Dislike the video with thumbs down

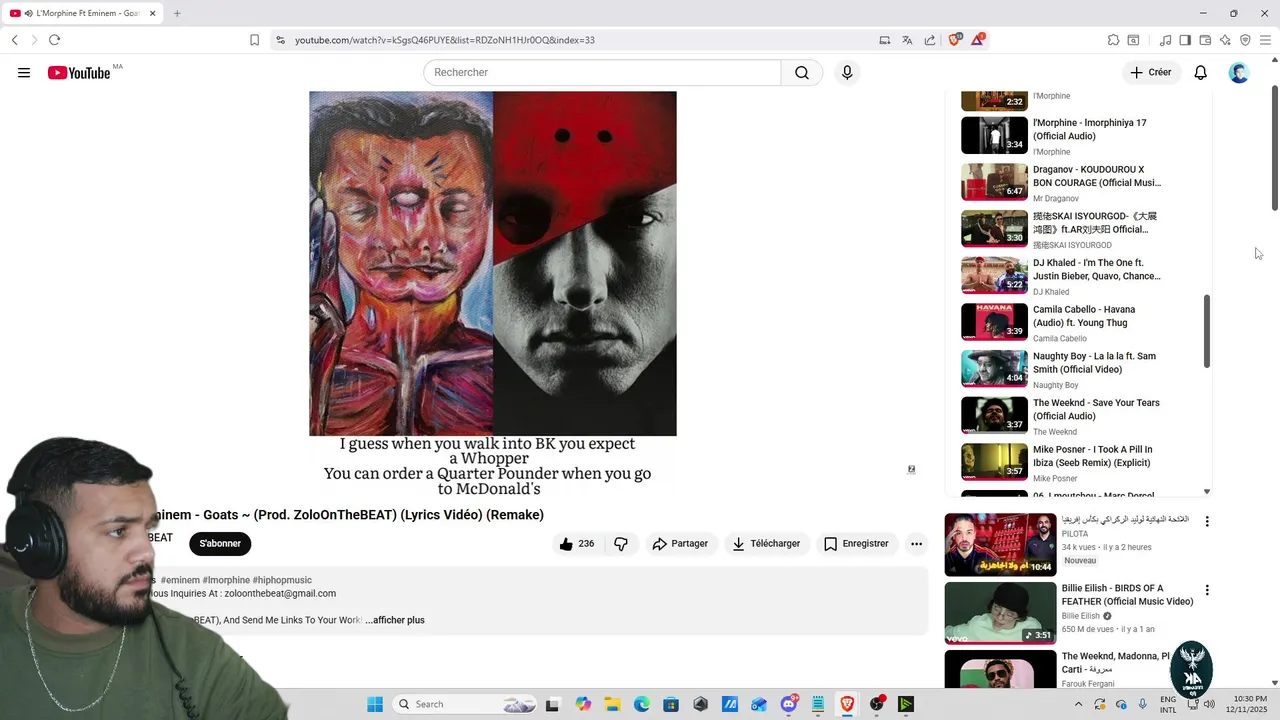click(621, 544)
